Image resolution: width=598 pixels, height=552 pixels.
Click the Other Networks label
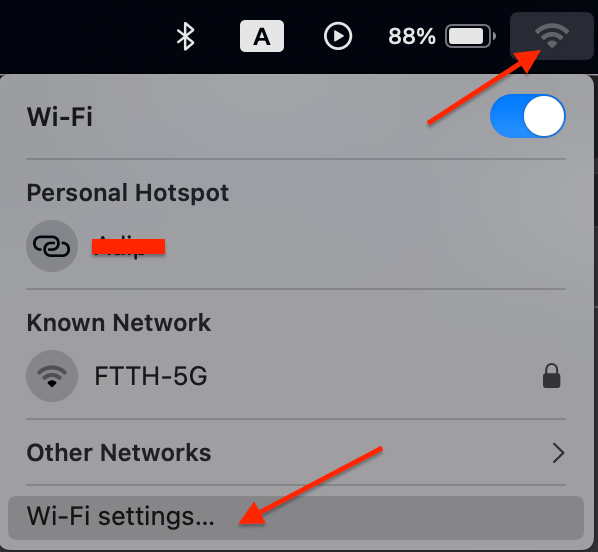pos(119,453)
